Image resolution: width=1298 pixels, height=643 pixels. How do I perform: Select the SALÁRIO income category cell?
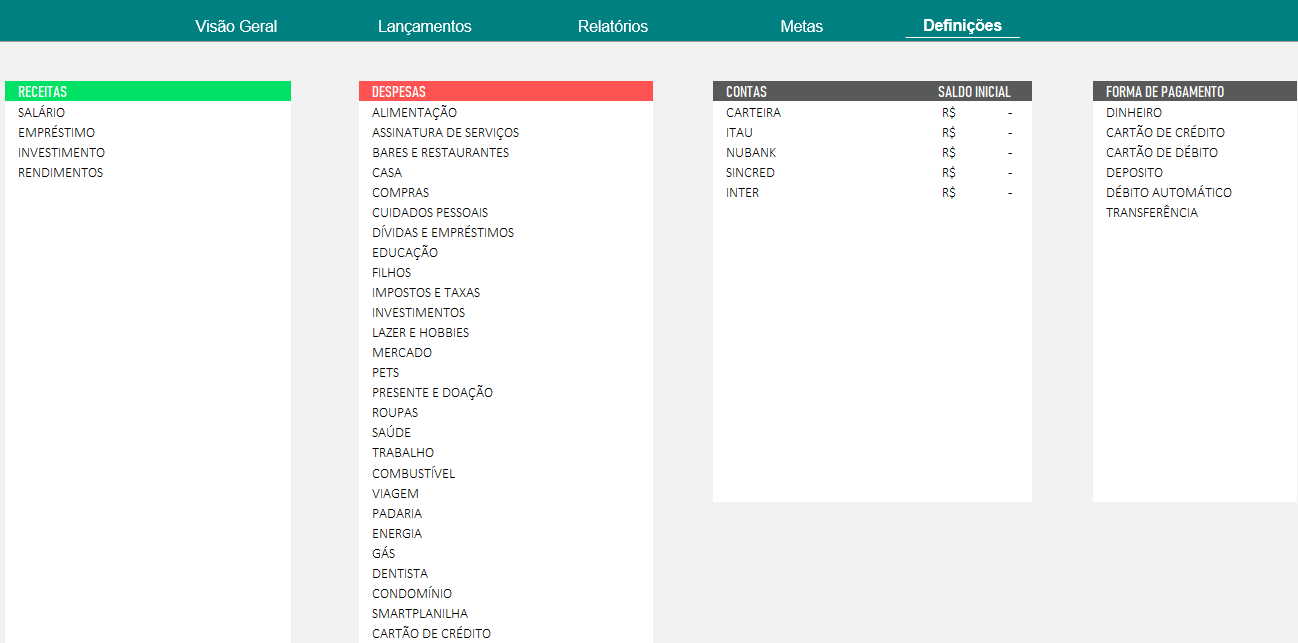click(x=42, y=113)
